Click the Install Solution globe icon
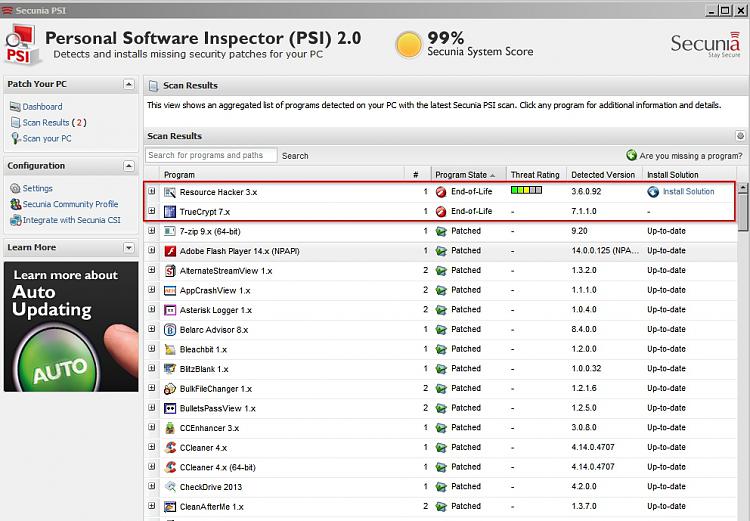 pyautogui.click(x=653, y=192)
